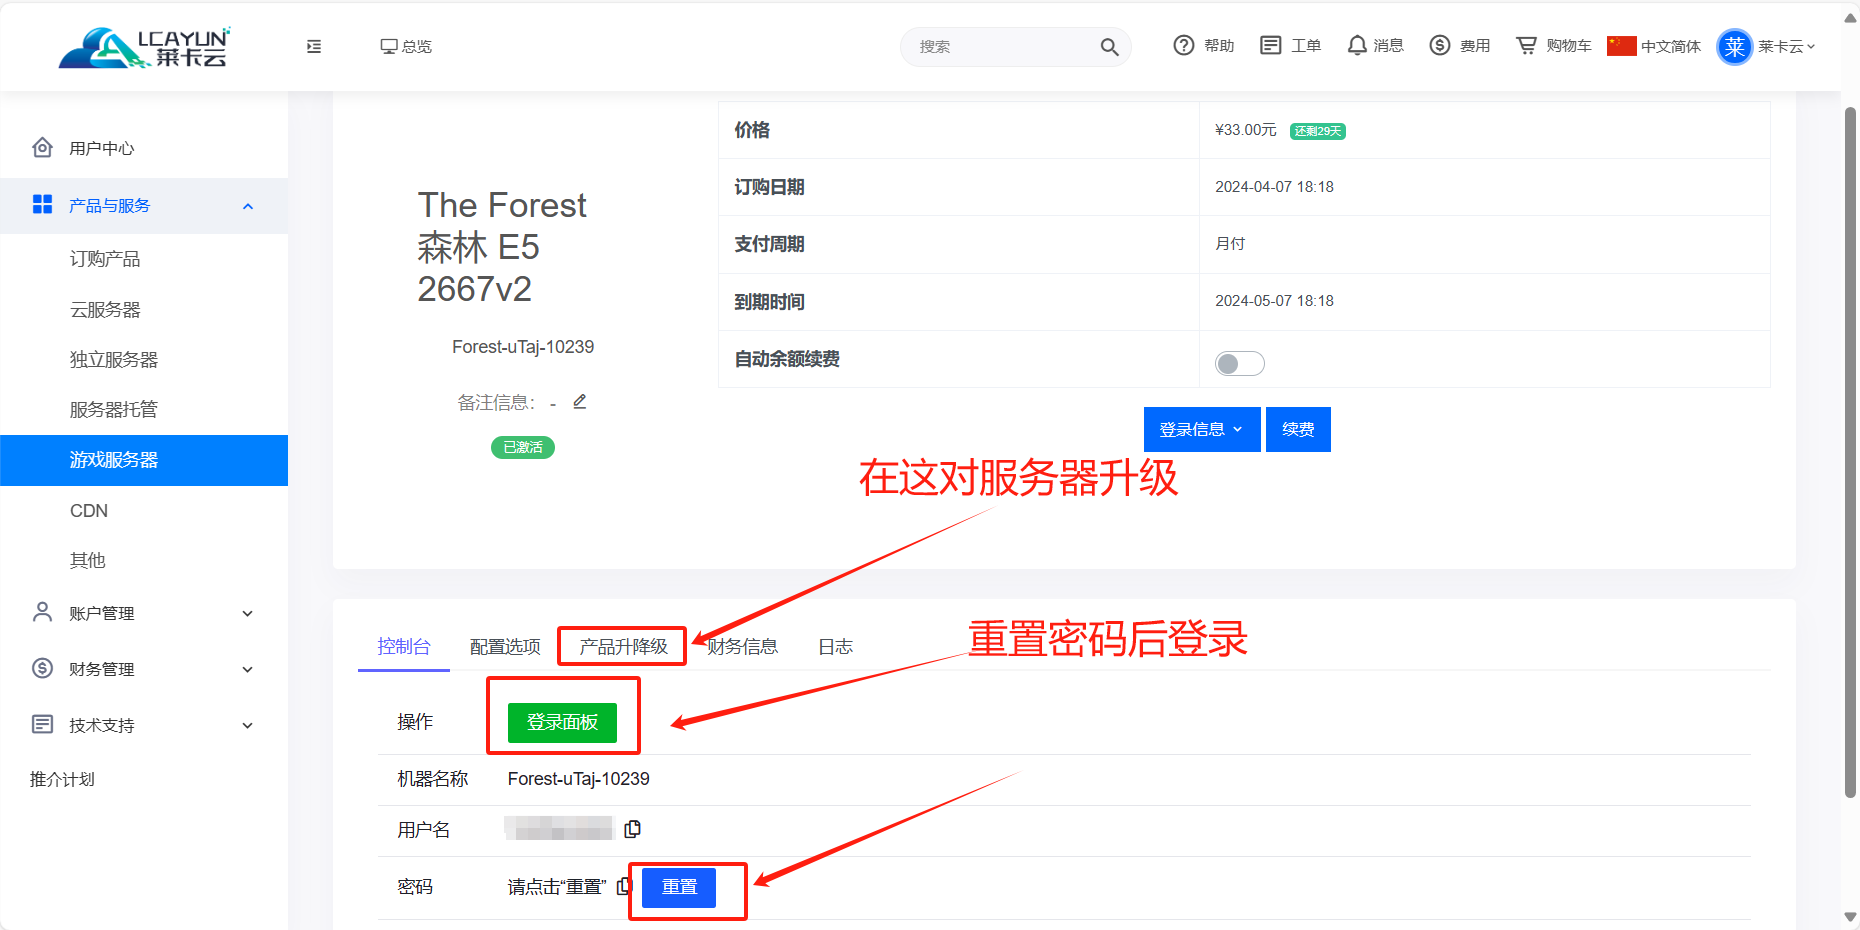
Task: Click the 2024-04-07 18:18 order date
Action: click(1274, 187)
